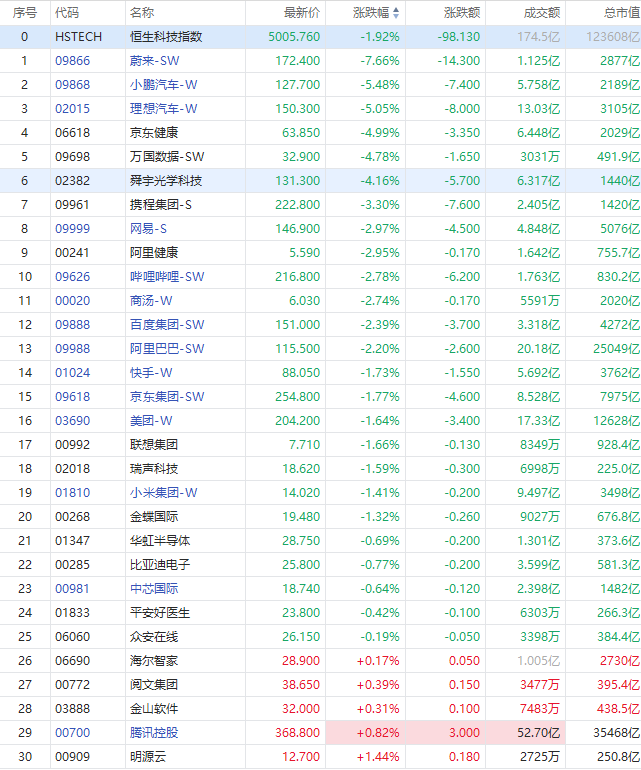Open stock code 01810 link

click(73, 493)
